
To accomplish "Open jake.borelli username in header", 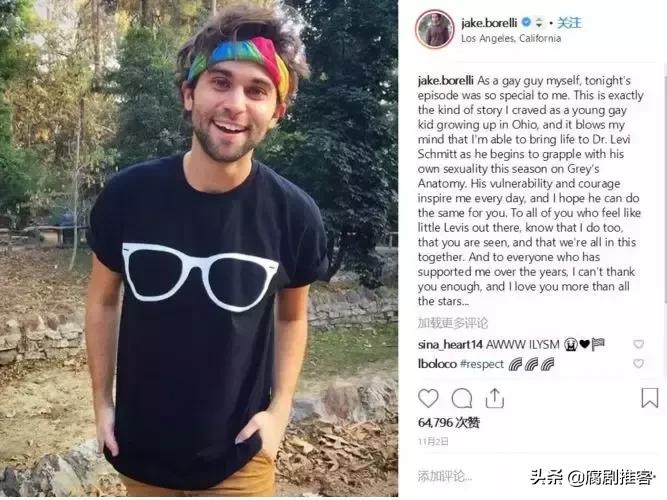I will point(490,23).
